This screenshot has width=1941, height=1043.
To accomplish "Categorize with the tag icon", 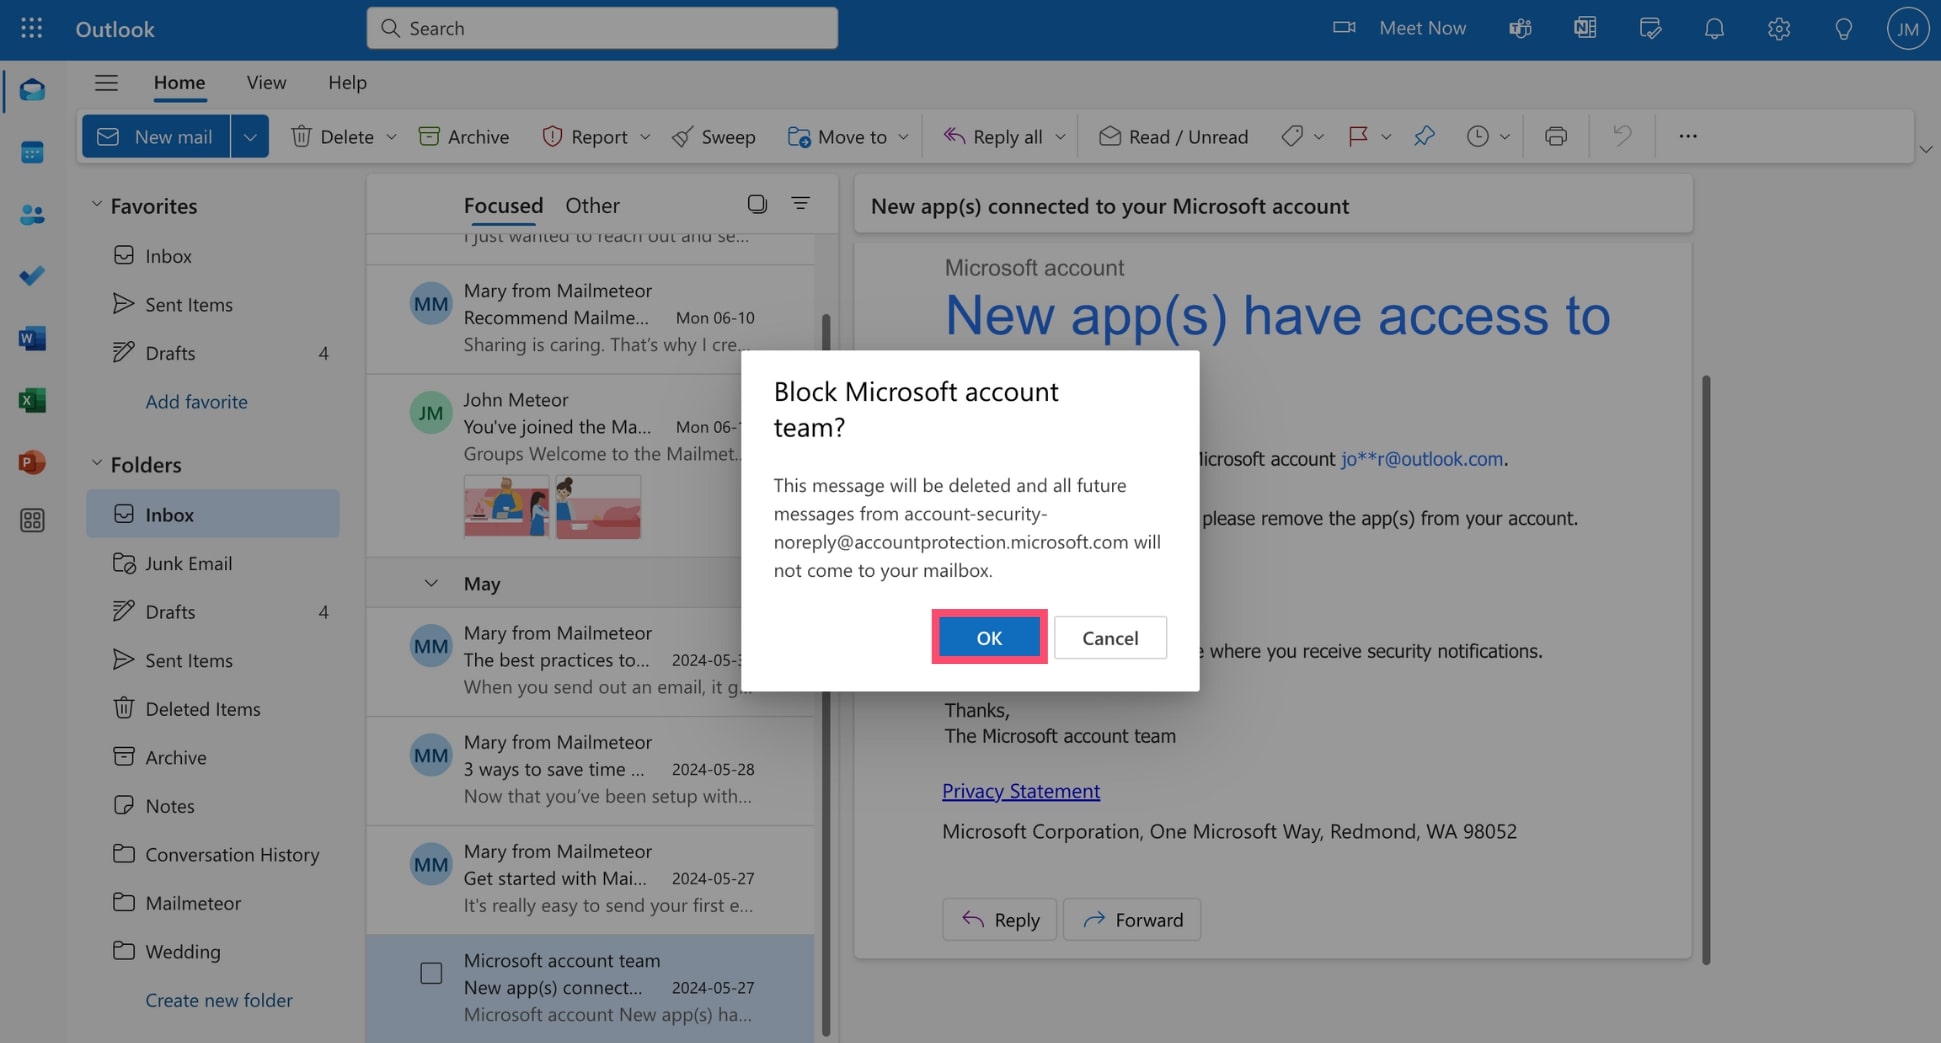I will click(x=1292, y=136).
